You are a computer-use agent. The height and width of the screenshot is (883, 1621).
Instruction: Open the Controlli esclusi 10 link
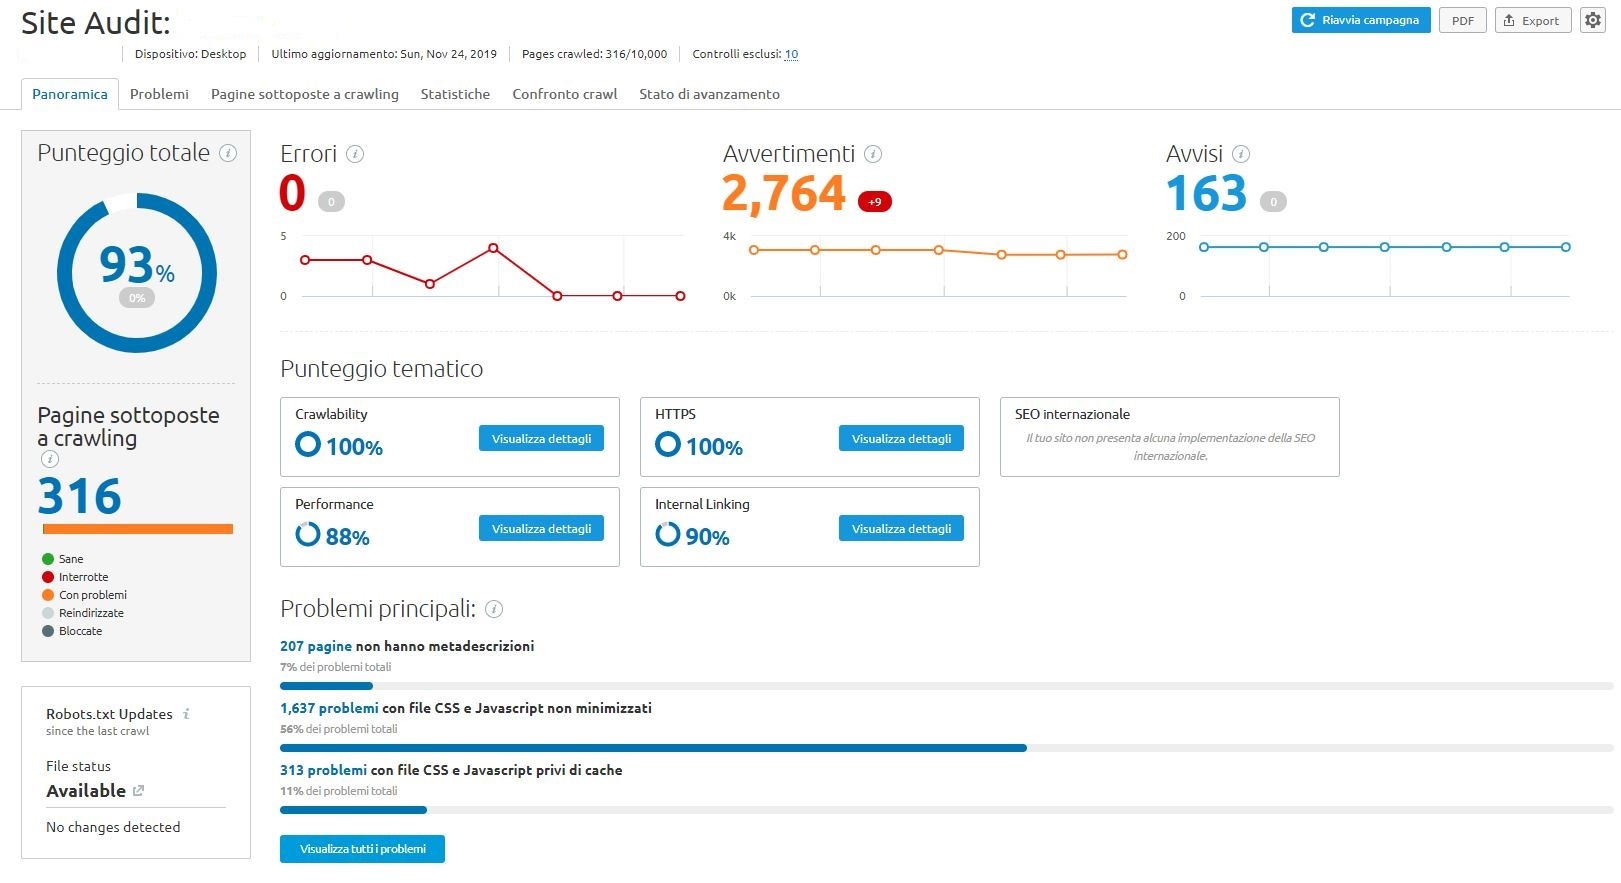791,54
